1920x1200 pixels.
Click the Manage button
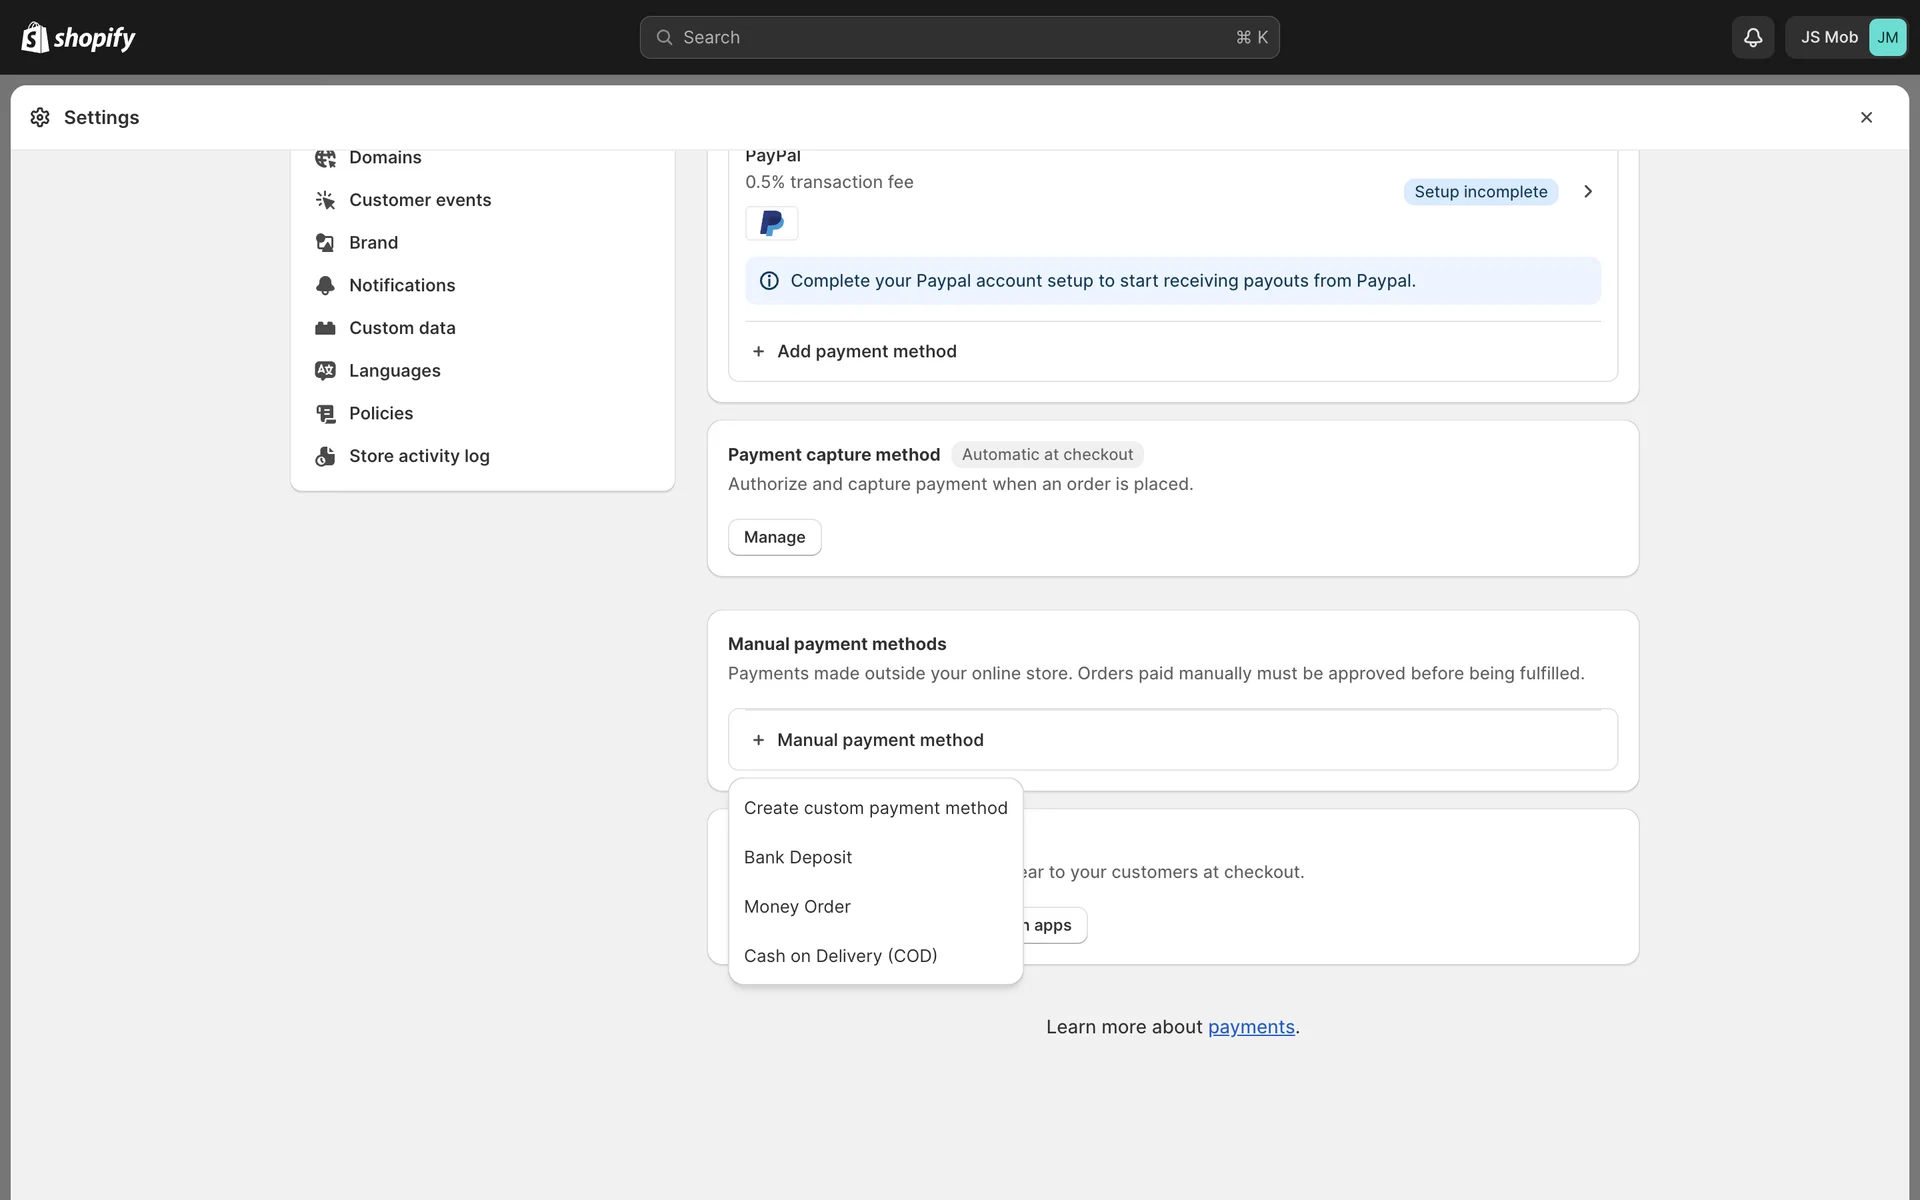pos(774,537)
